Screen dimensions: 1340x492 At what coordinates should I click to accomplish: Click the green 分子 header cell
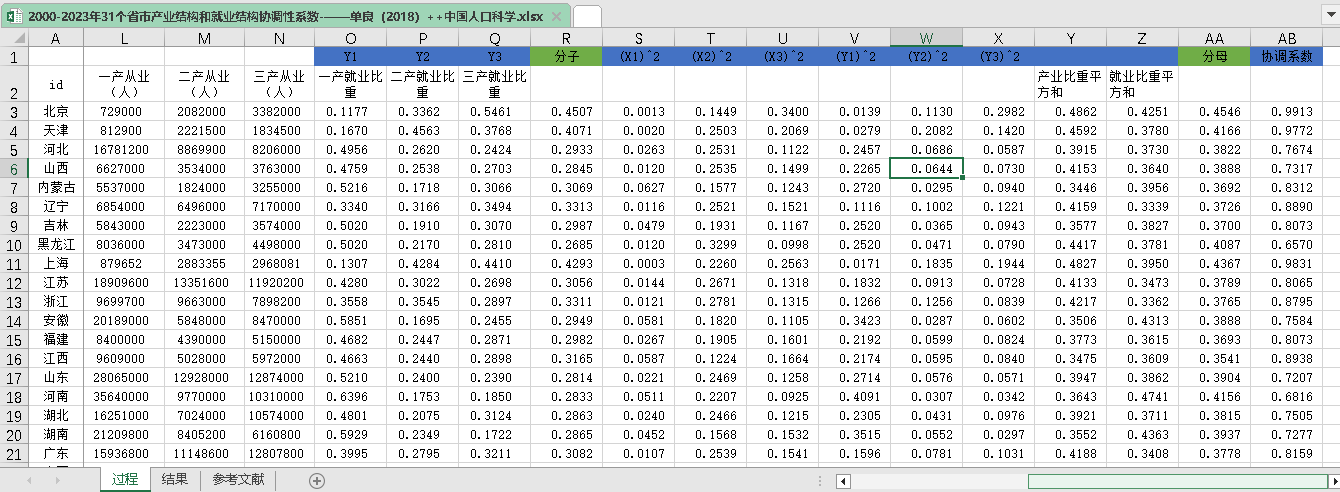[566, 57]
